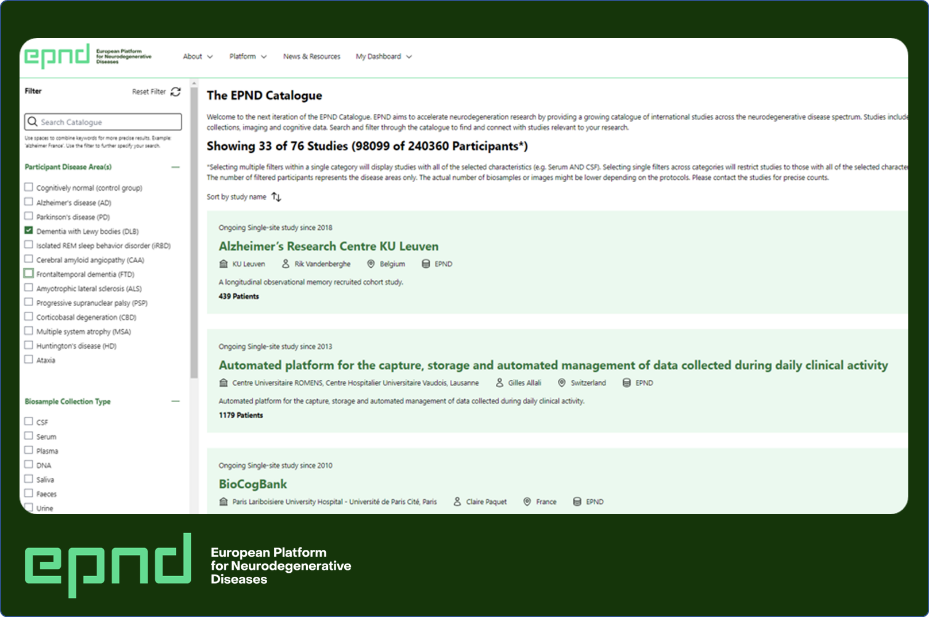Click the KU Leuven institution building icon
Image resolution: width=929 pixels, height=617 pixels.
(x=224, y=263)
